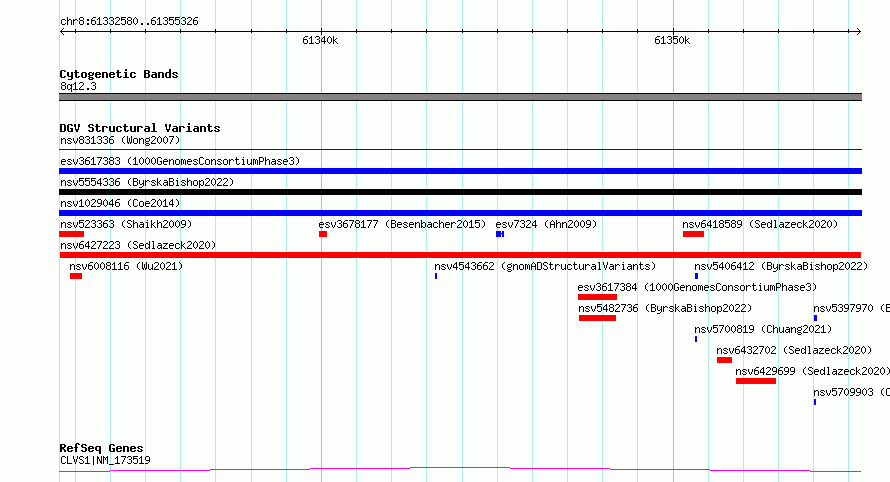
Task: Click the 61350k ruler tick label
Action: (x=672, y=40)
